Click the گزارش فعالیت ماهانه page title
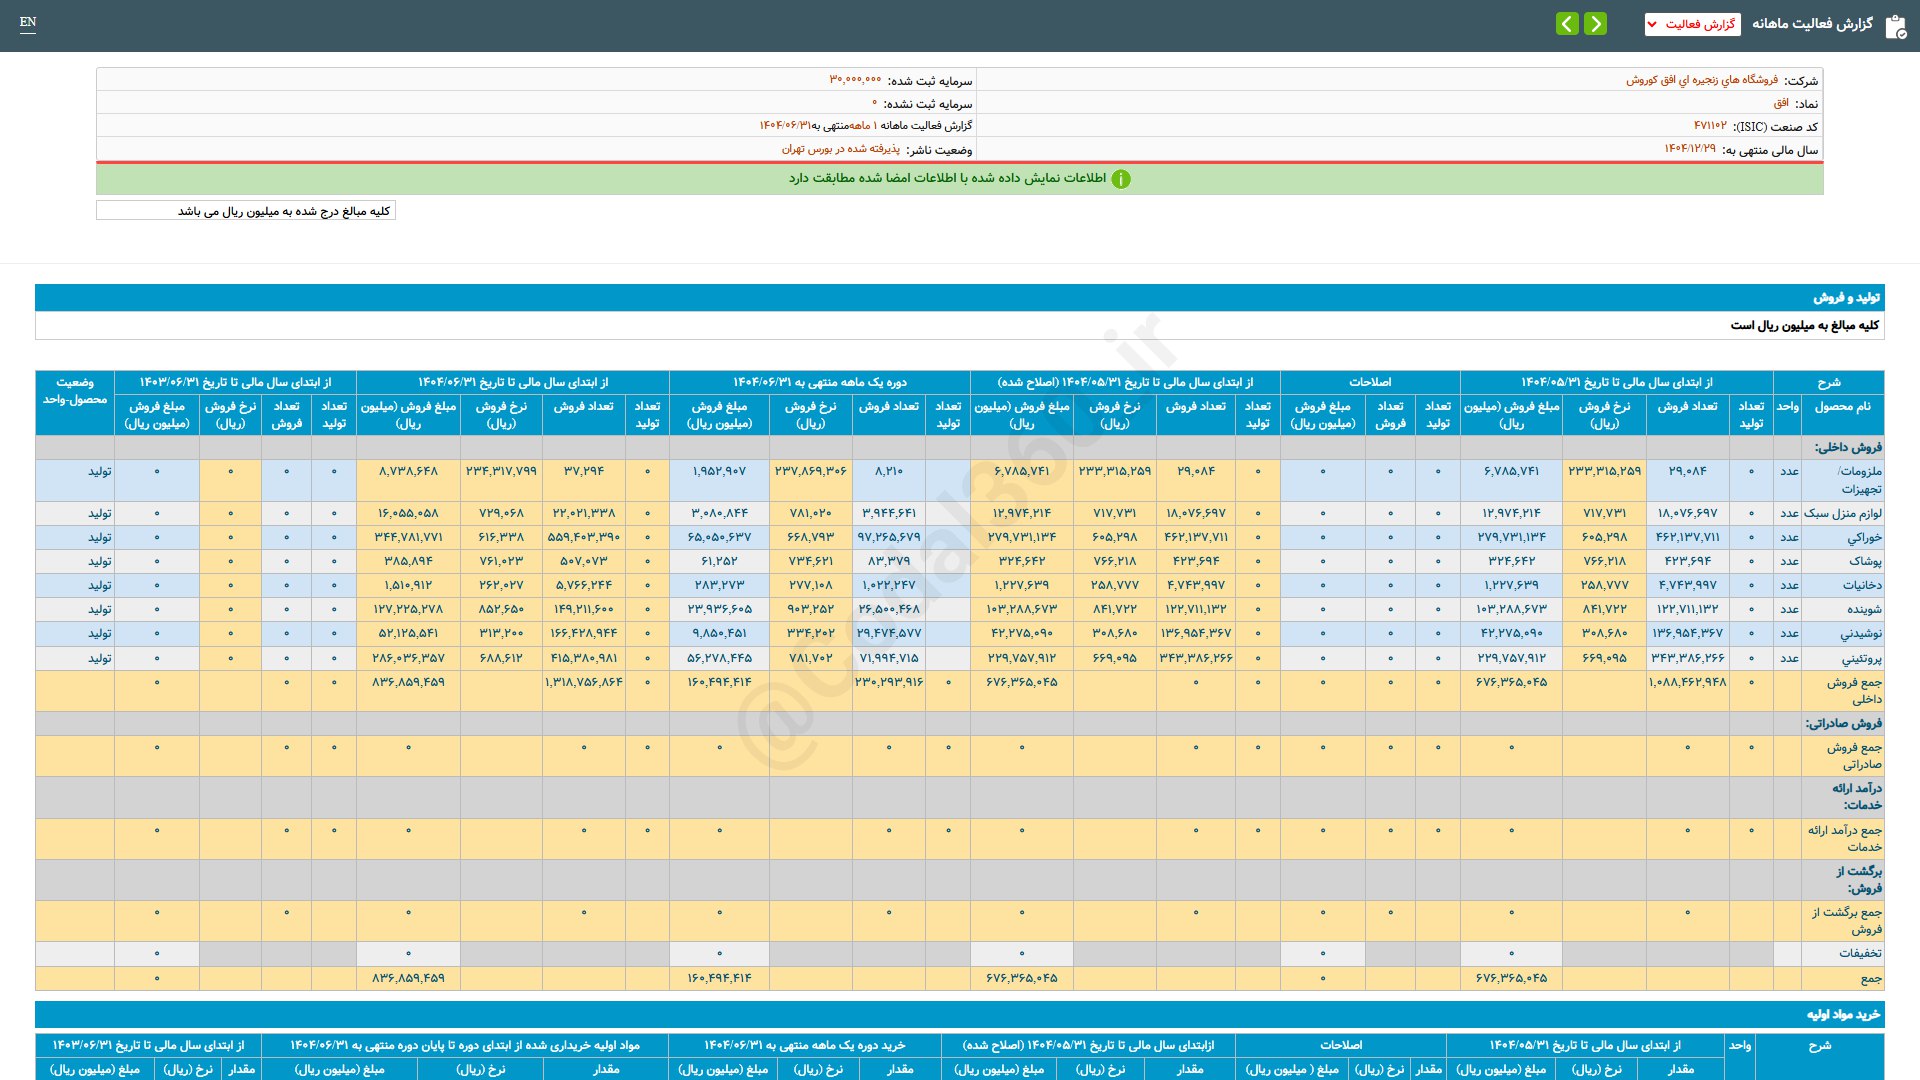 click(1812, 24)
